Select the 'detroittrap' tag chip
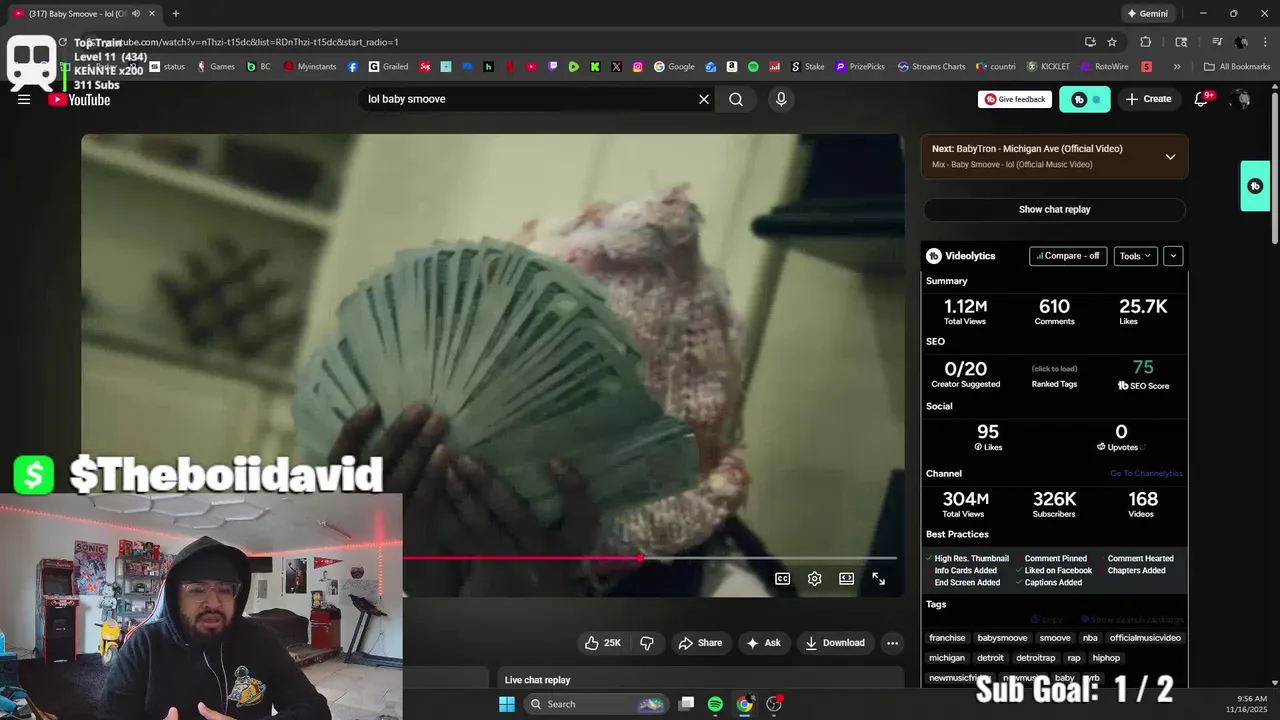 [x=1035, y=658]
